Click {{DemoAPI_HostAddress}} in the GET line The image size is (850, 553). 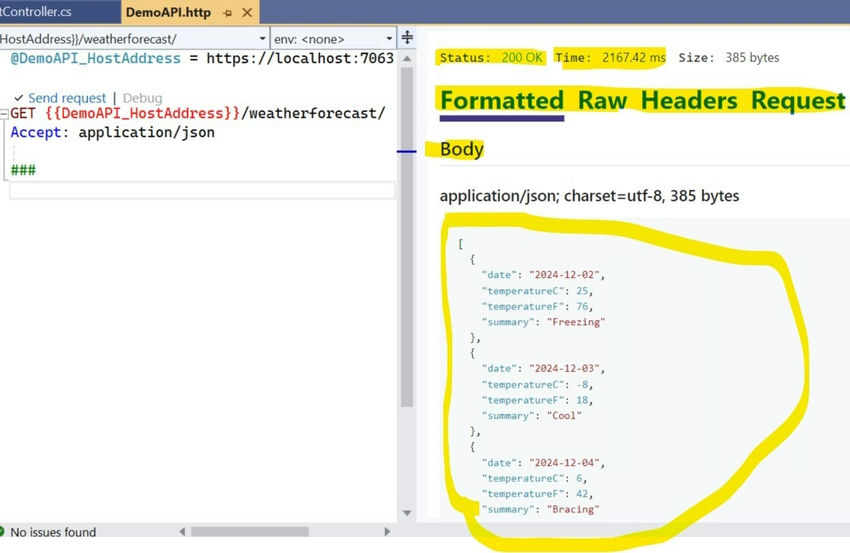tap(143, 113)
